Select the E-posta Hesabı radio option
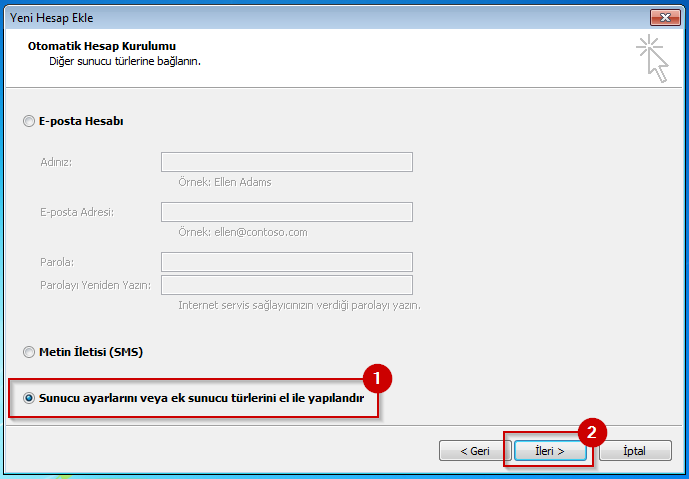Image resolution: width=689 pixels, height=479 pixels. 28,121
